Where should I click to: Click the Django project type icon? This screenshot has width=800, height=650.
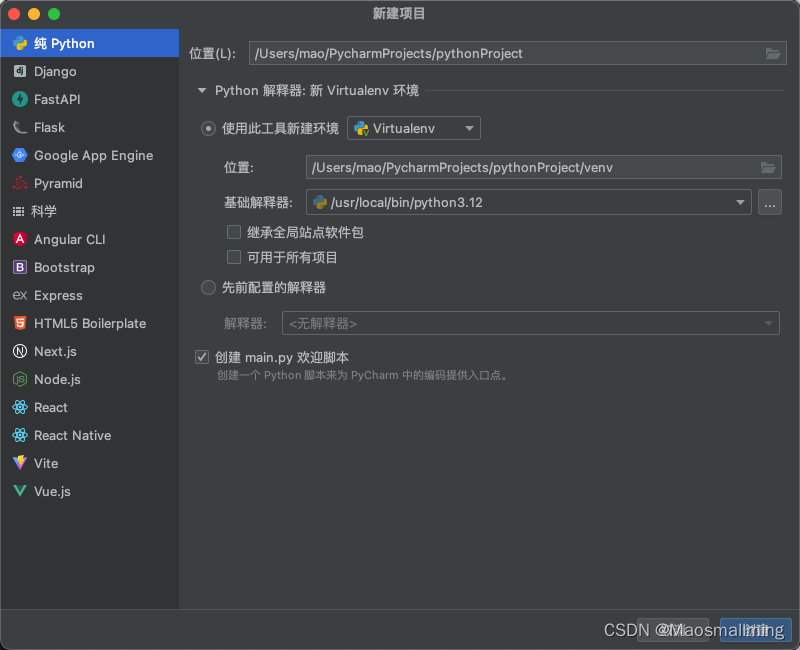pyautogui.click(x=20, y=71)
